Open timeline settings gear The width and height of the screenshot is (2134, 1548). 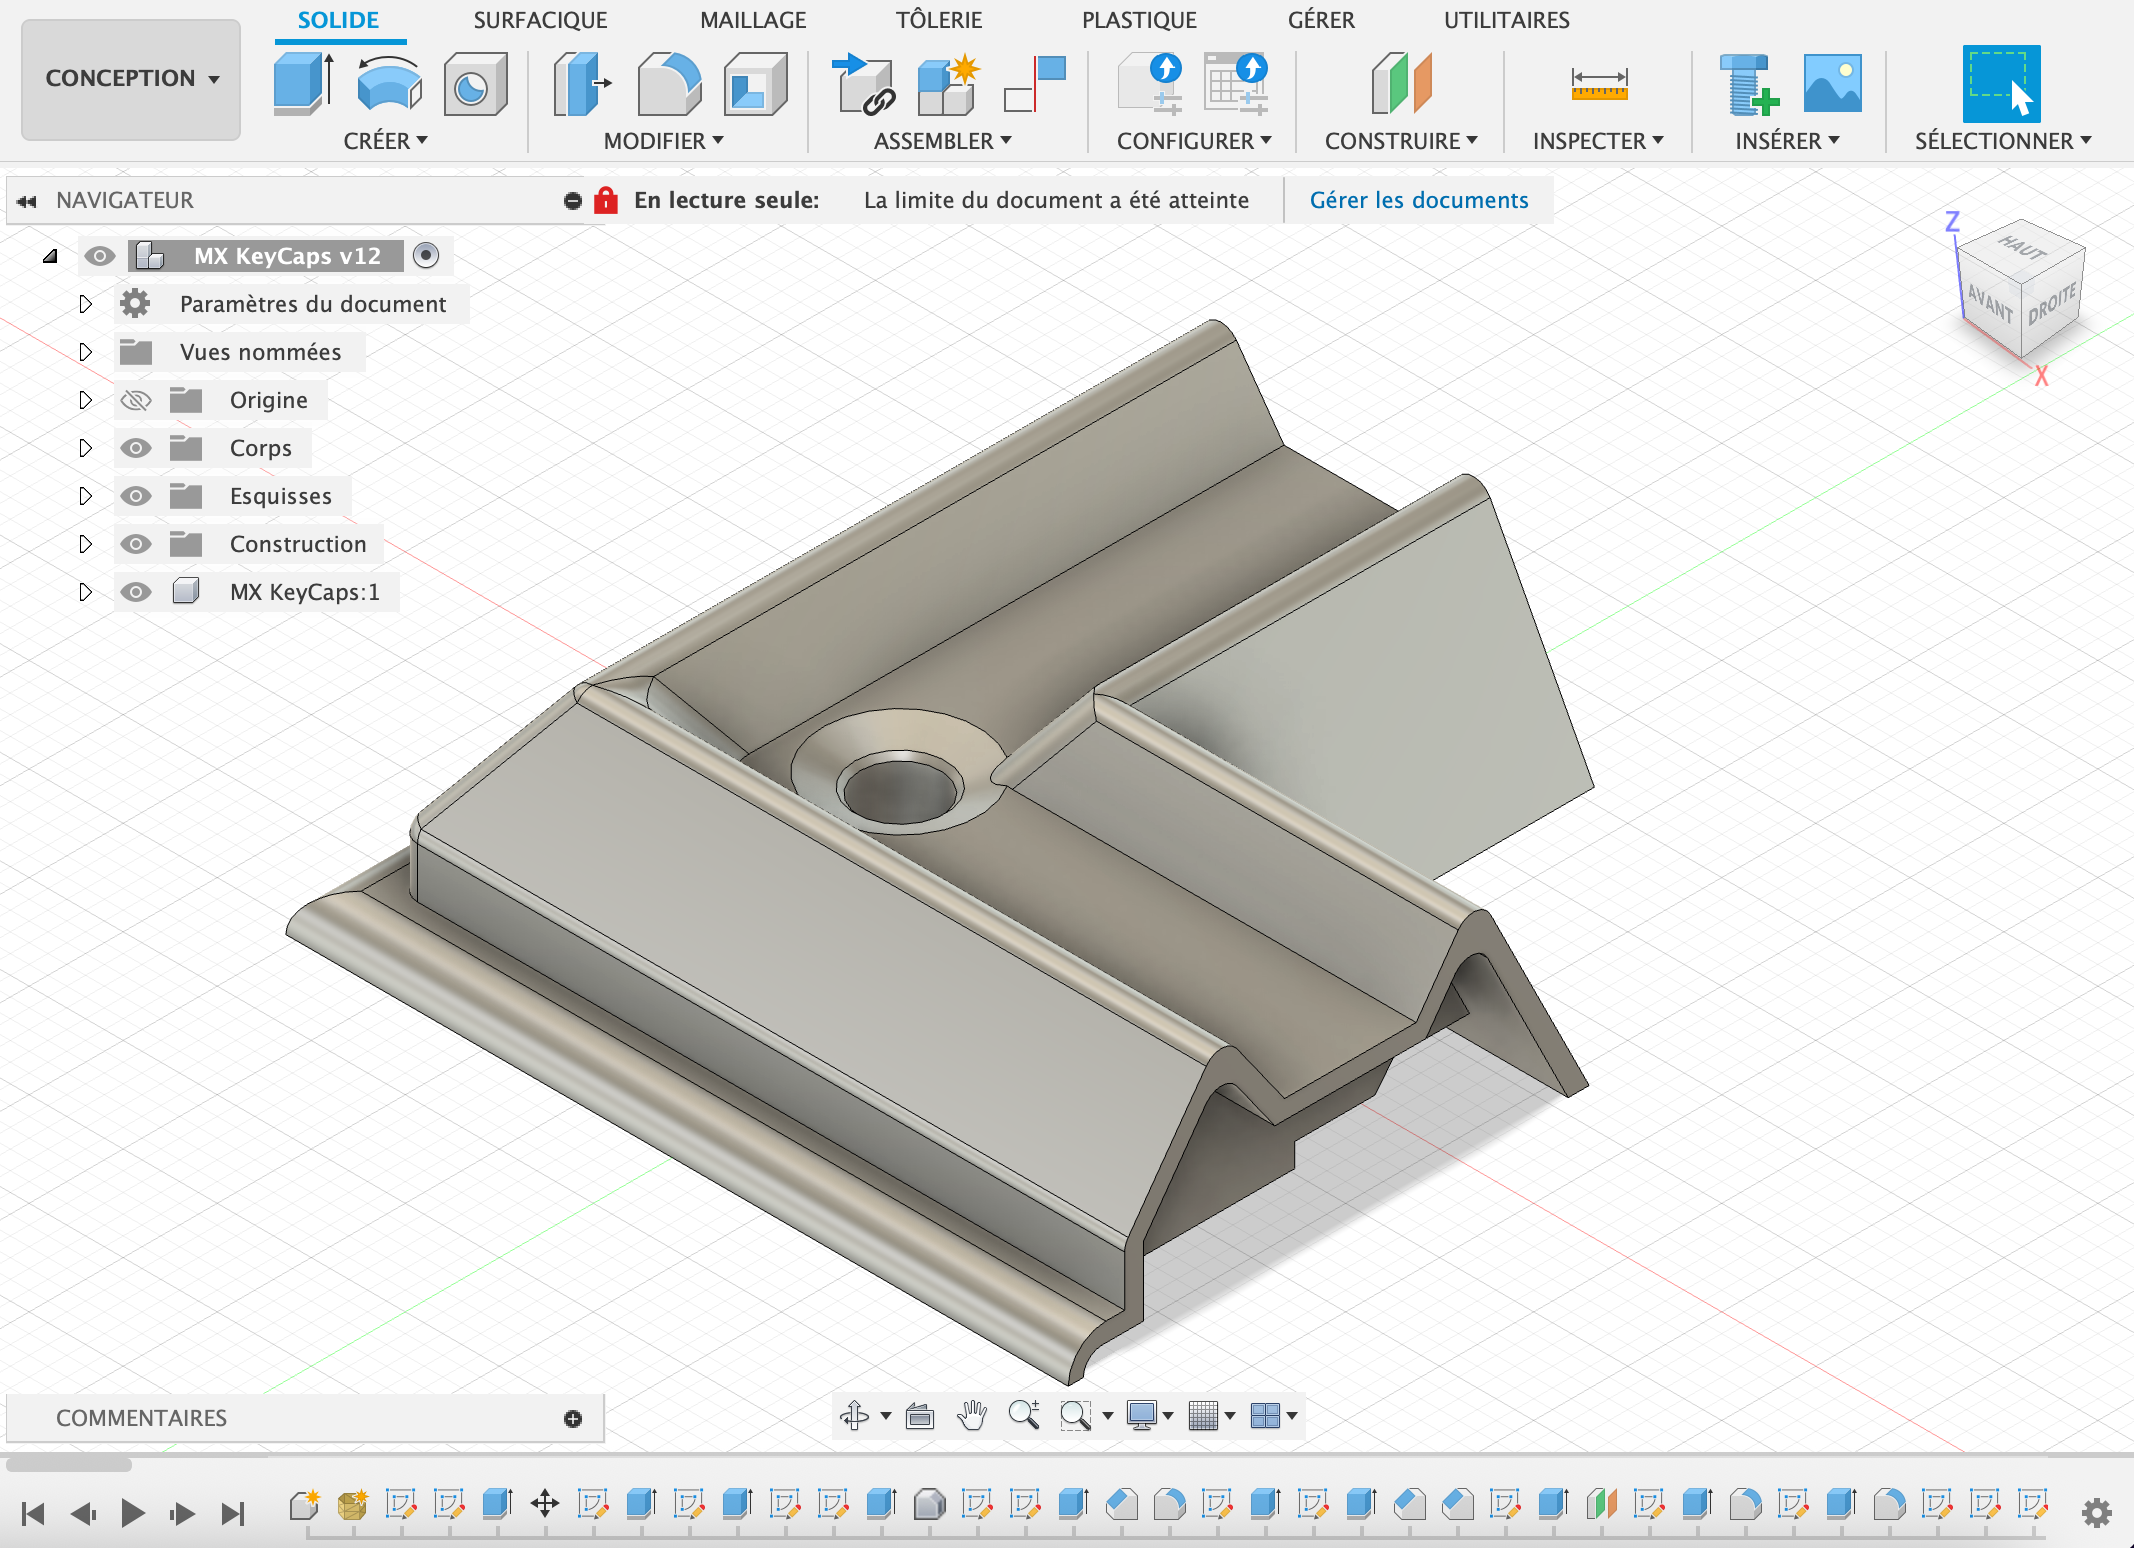tap(2096, 1512)
